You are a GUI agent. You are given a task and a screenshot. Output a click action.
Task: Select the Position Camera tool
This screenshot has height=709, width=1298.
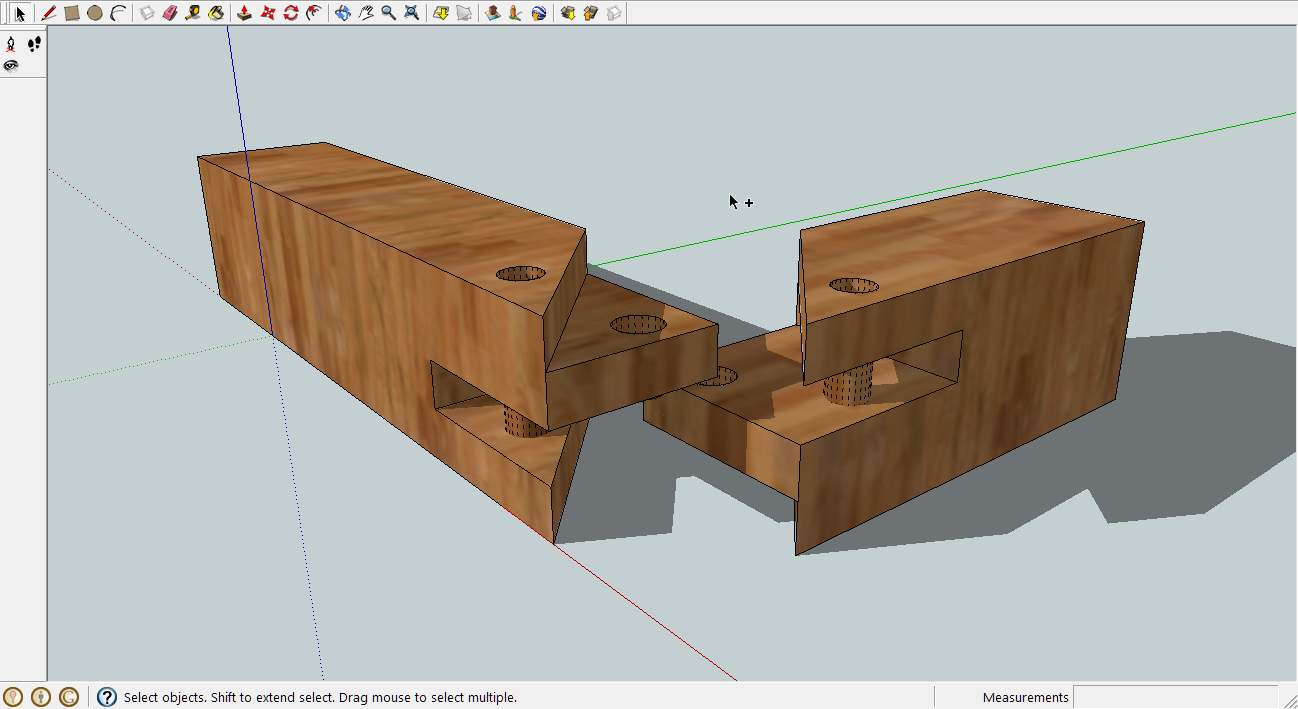pos(11,44)
